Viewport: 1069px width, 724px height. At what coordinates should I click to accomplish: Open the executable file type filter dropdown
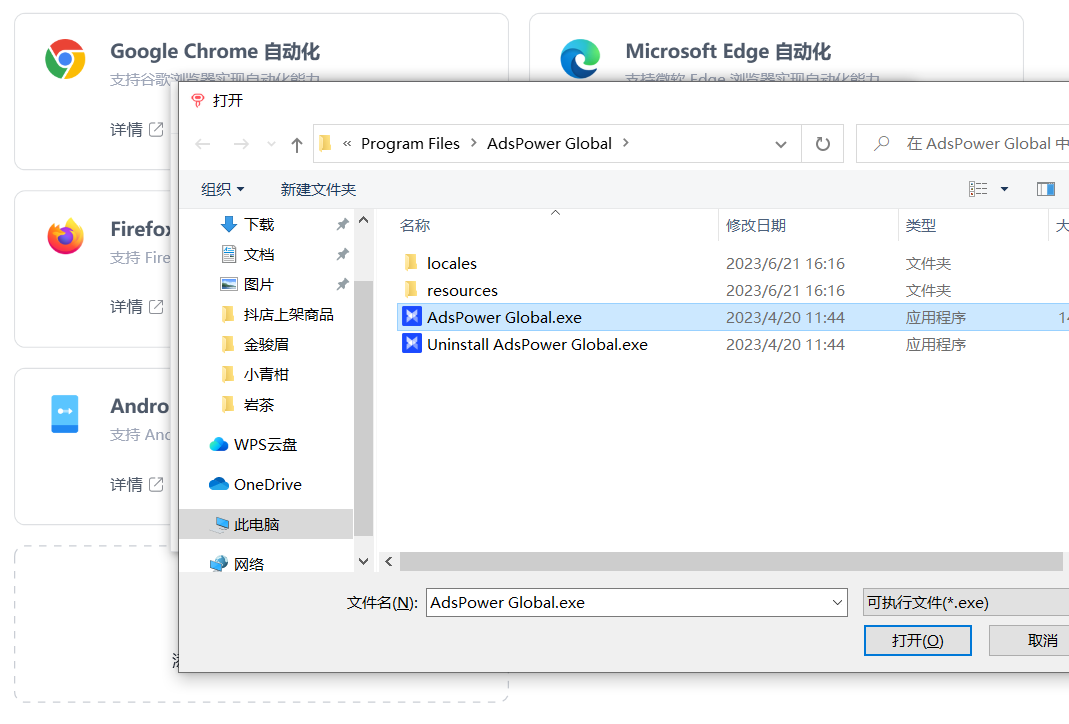pyautogui.click(x=965, y=602)
